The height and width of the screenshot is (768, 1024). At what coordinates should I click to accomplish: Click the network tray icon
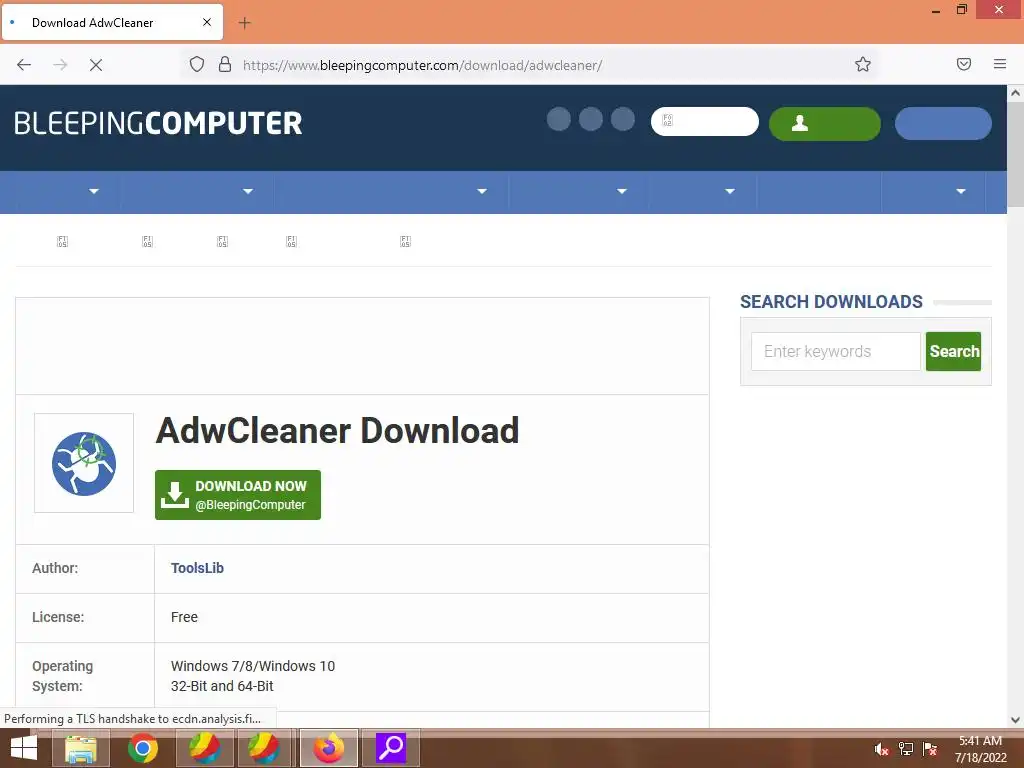click(x=906, y=749)
